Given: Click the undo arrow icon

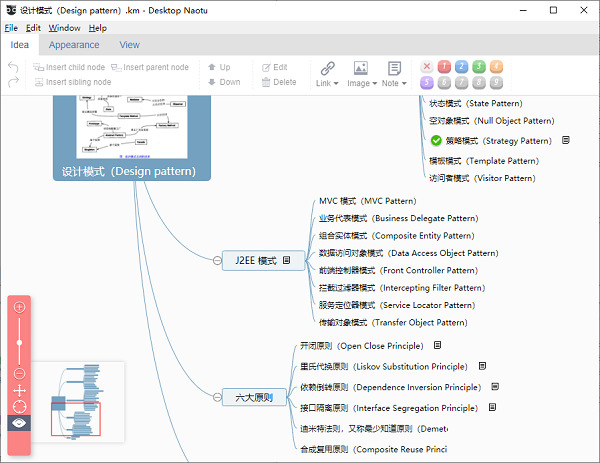Looking at the screenshot, I should pos(13,67).
